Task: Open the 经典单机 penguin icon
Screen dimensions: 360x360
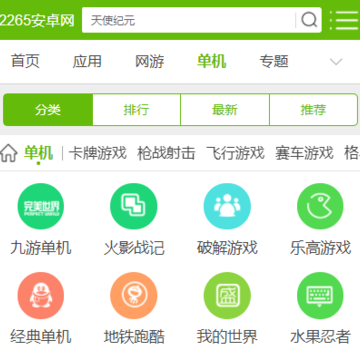Action: click(40, 296)
